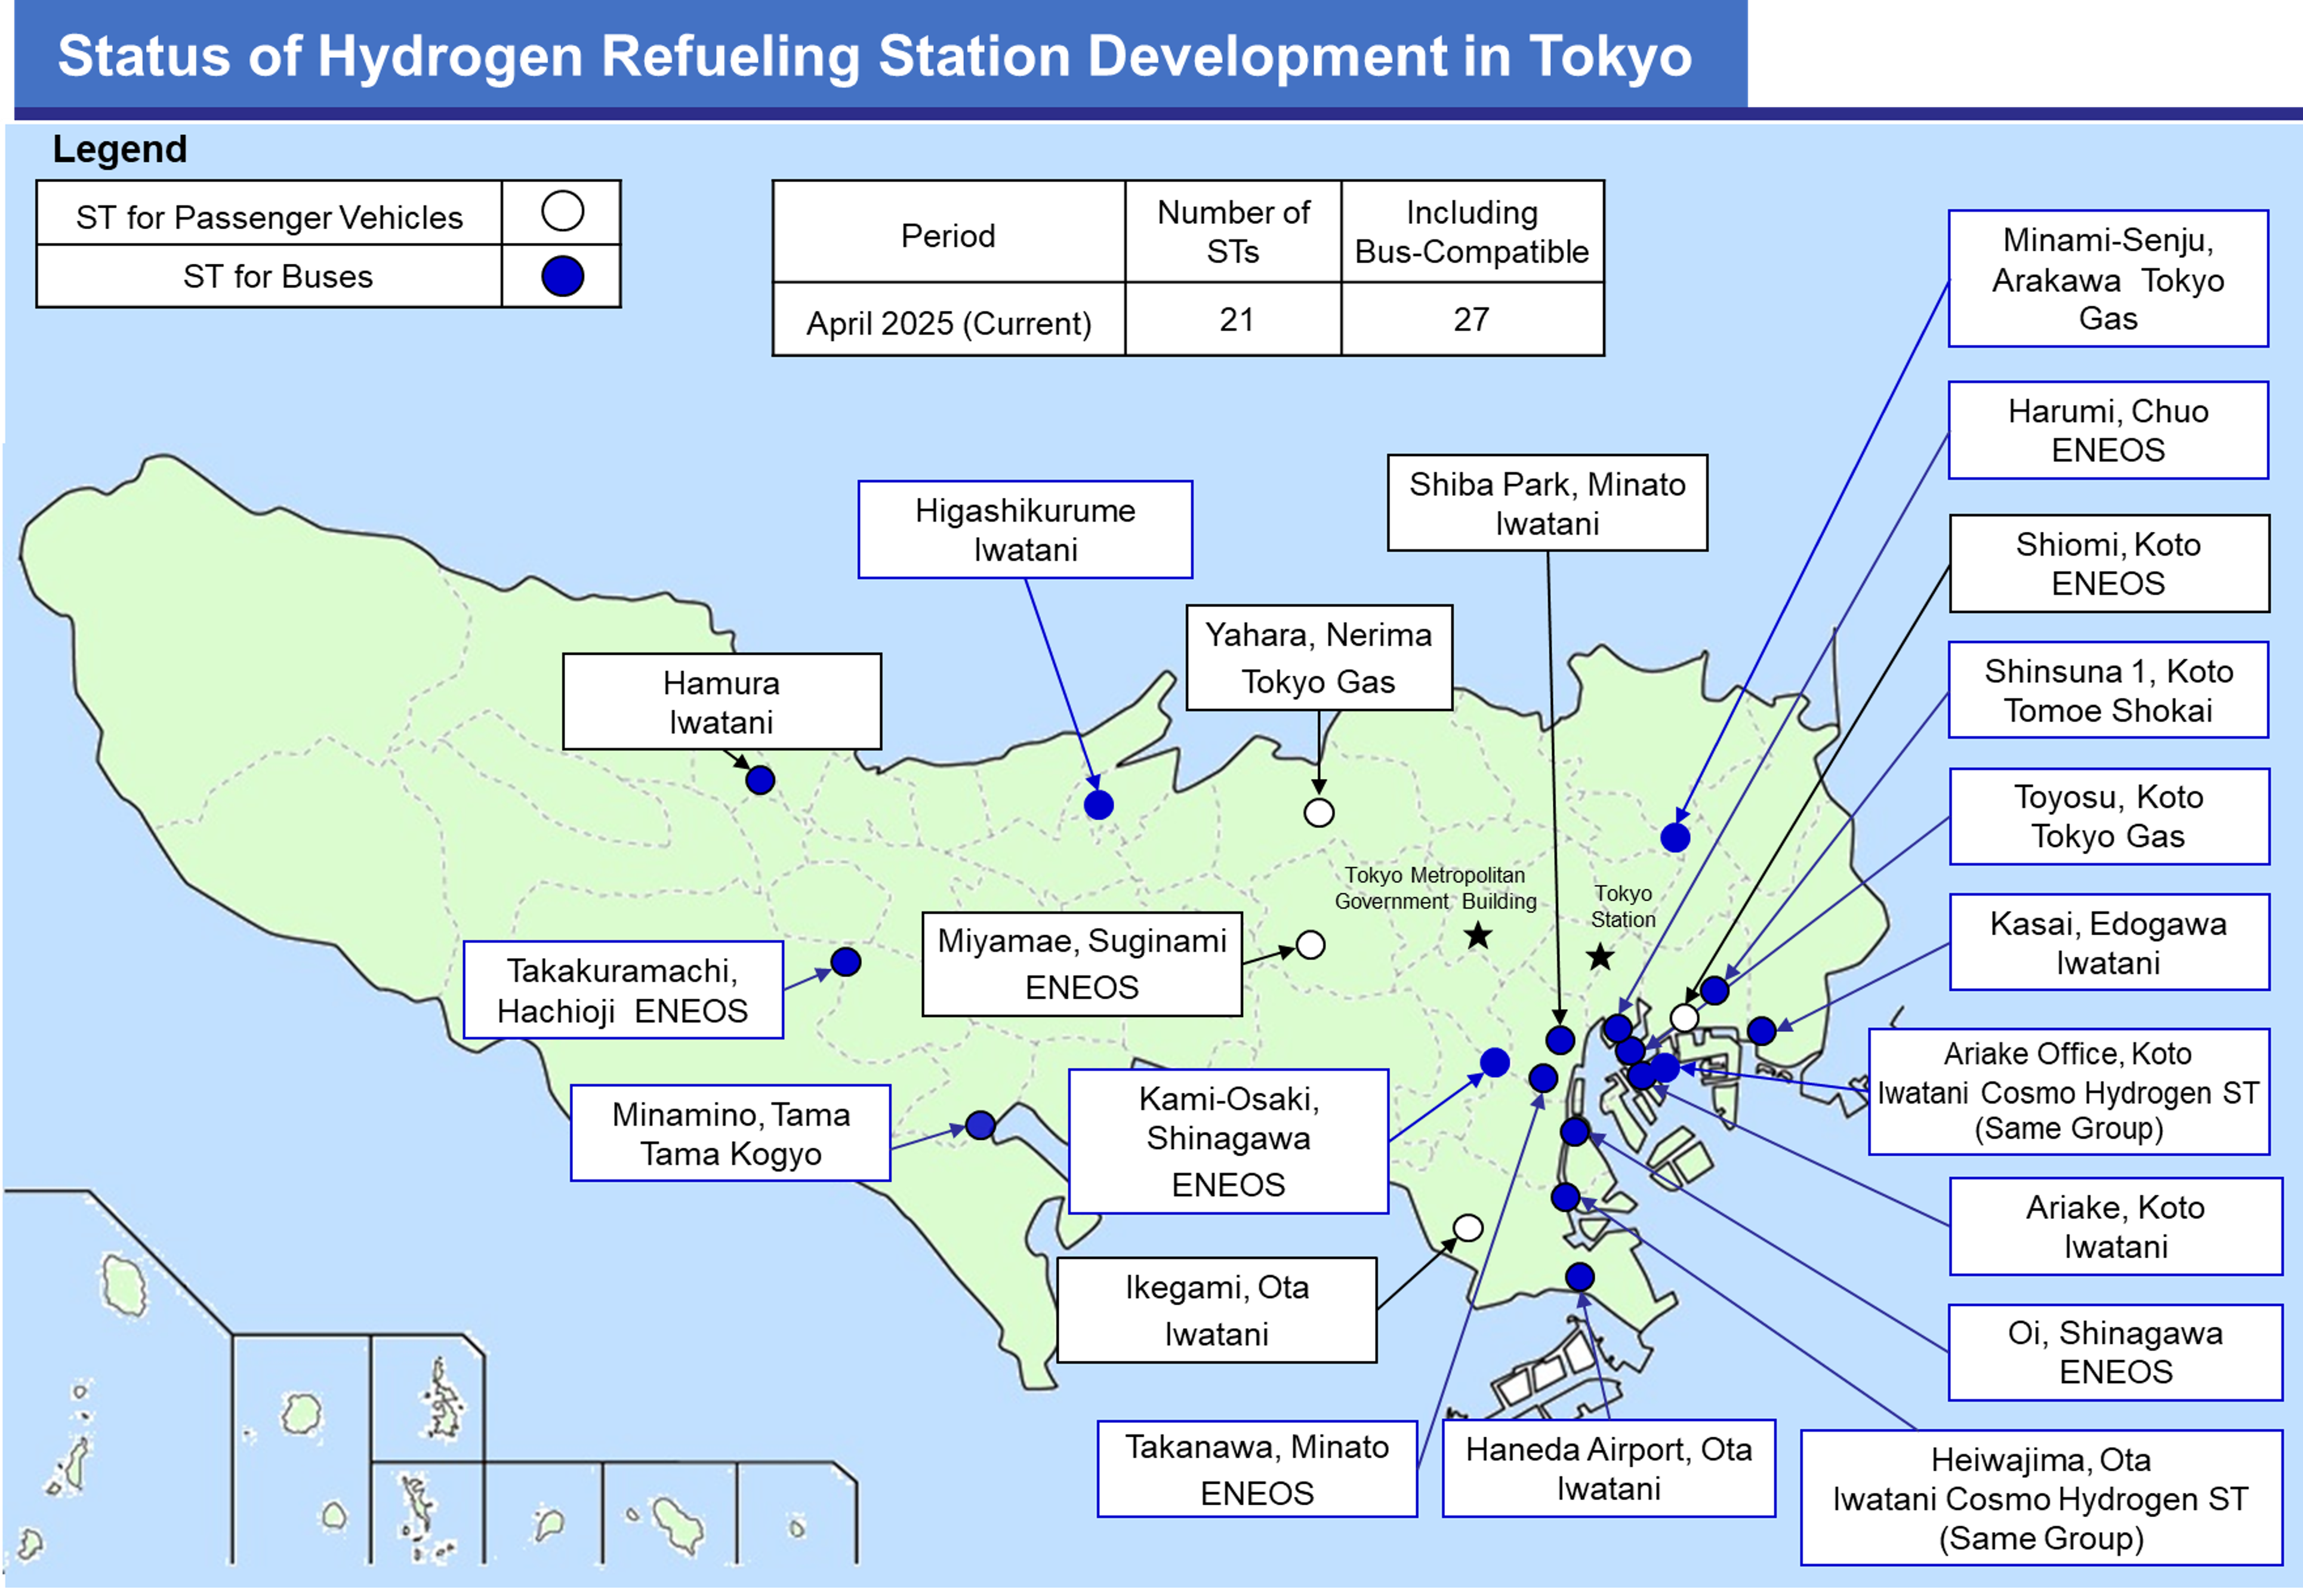Select the Hamura Iwatani bus station marker
The image size is (2303, 1596).
click(x=761, y=781)
